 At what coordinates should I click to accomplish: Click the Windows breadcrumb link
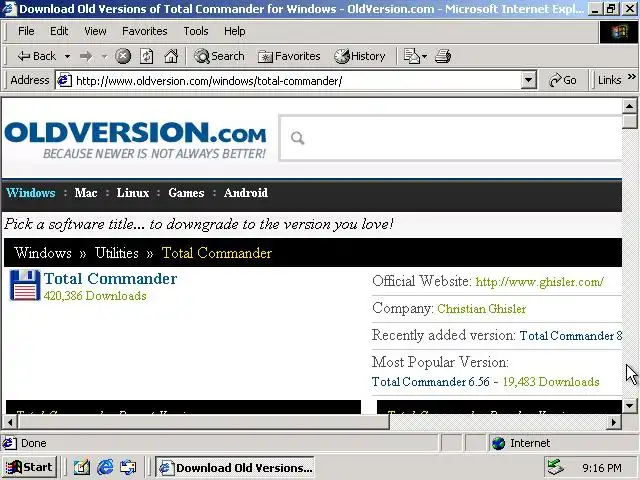click(x=43, y=253)
